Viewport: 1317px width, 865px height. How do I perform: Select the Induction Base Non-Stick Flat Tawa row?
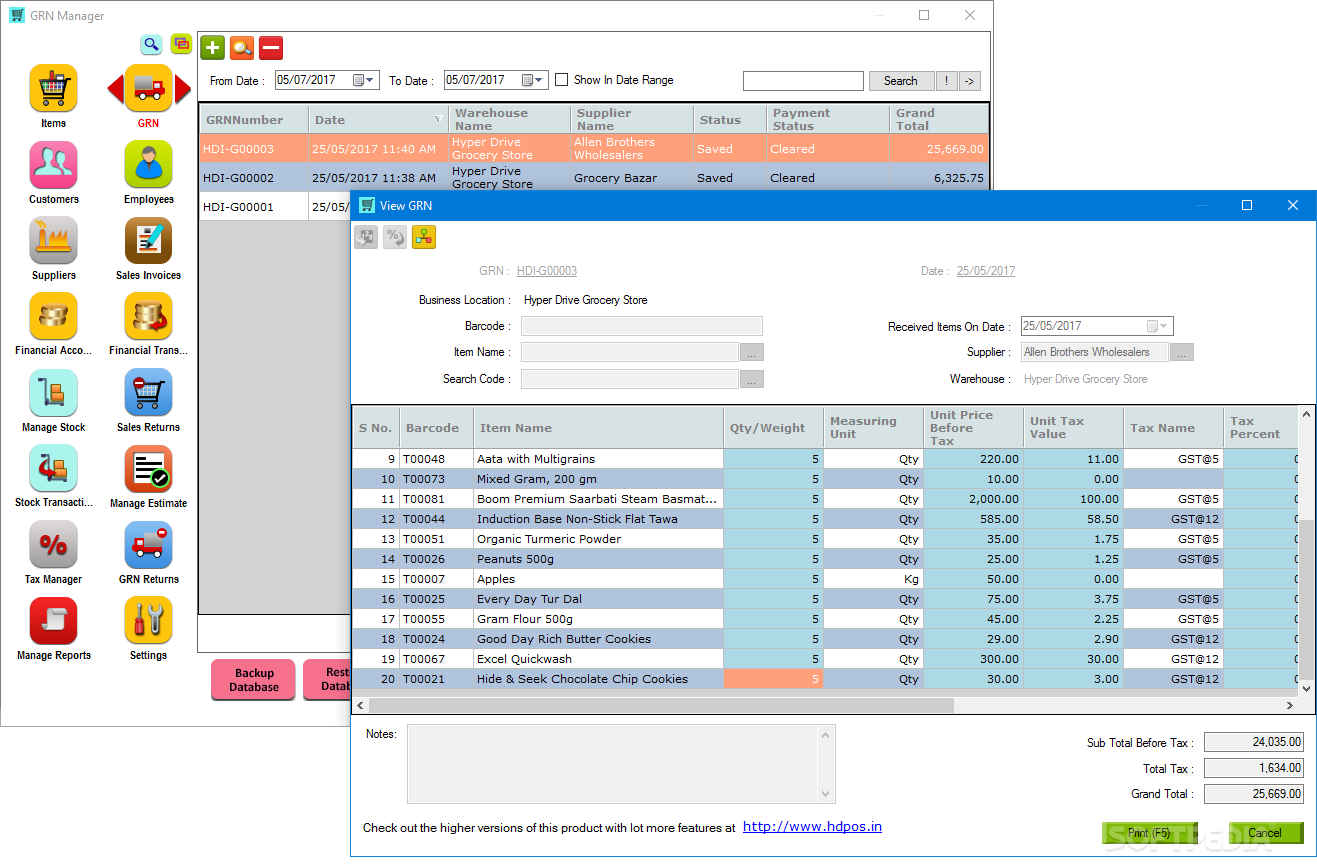pyautogui.click(x=825, y=519)
